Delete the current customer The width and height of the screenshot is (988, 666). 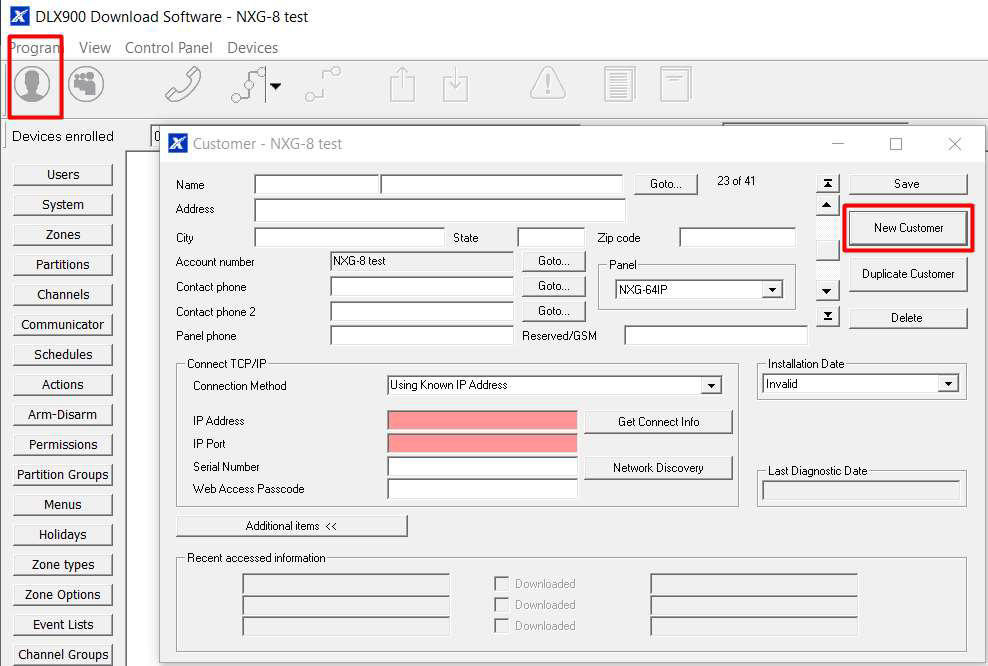tap(907, 318)
